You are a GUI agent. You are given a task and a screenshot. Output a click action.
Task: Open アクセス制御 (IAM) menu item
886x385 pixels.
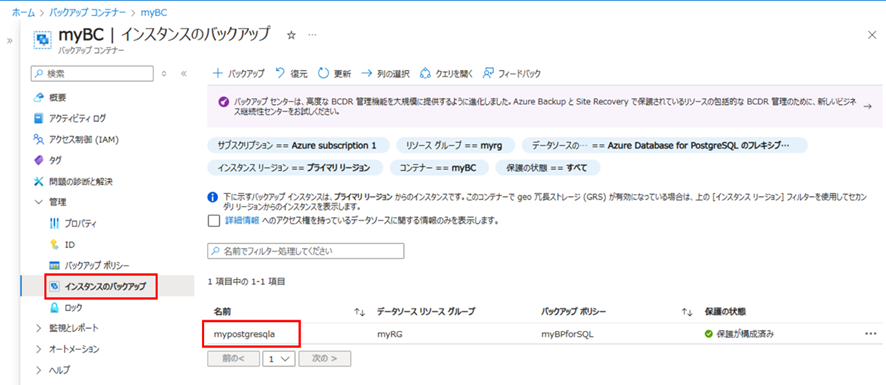76,139
